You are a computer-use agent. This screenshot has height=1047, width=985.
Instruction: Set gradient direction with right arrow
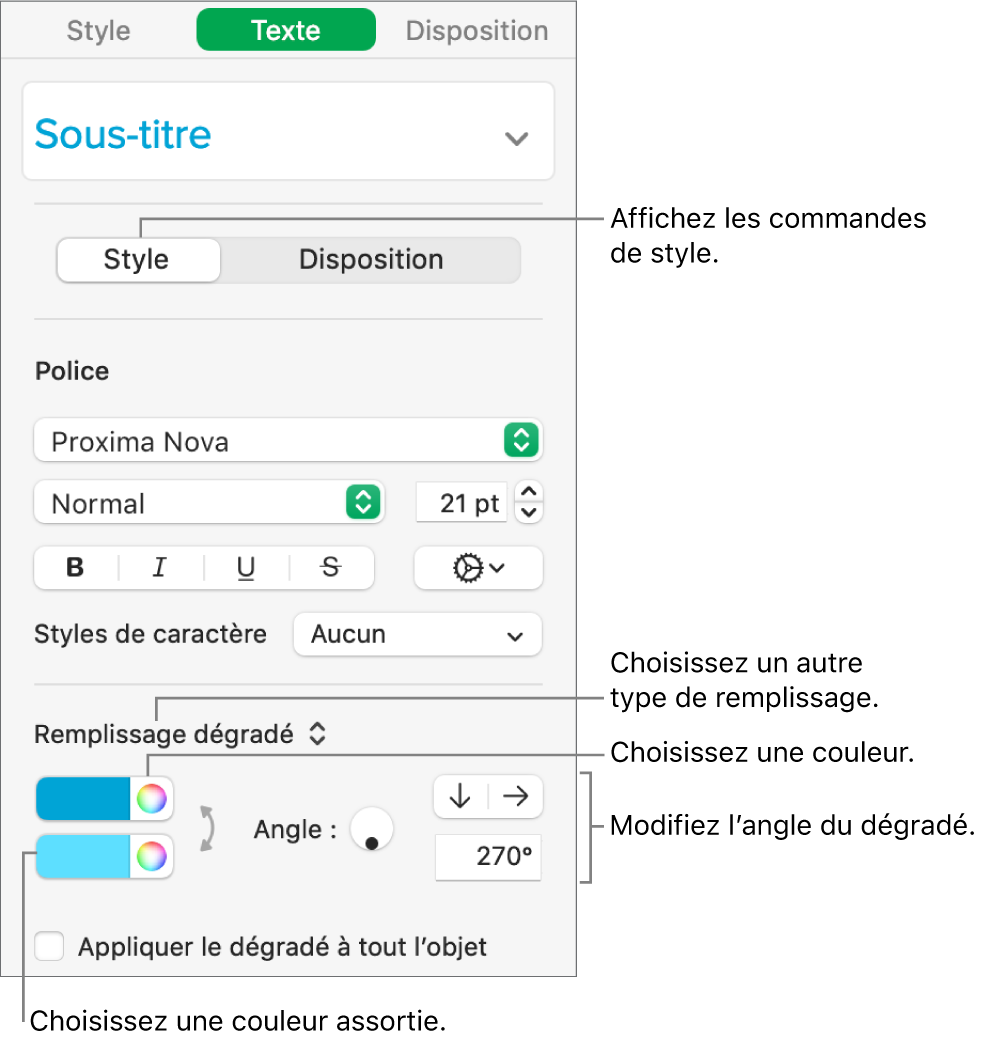pos(516,796)
